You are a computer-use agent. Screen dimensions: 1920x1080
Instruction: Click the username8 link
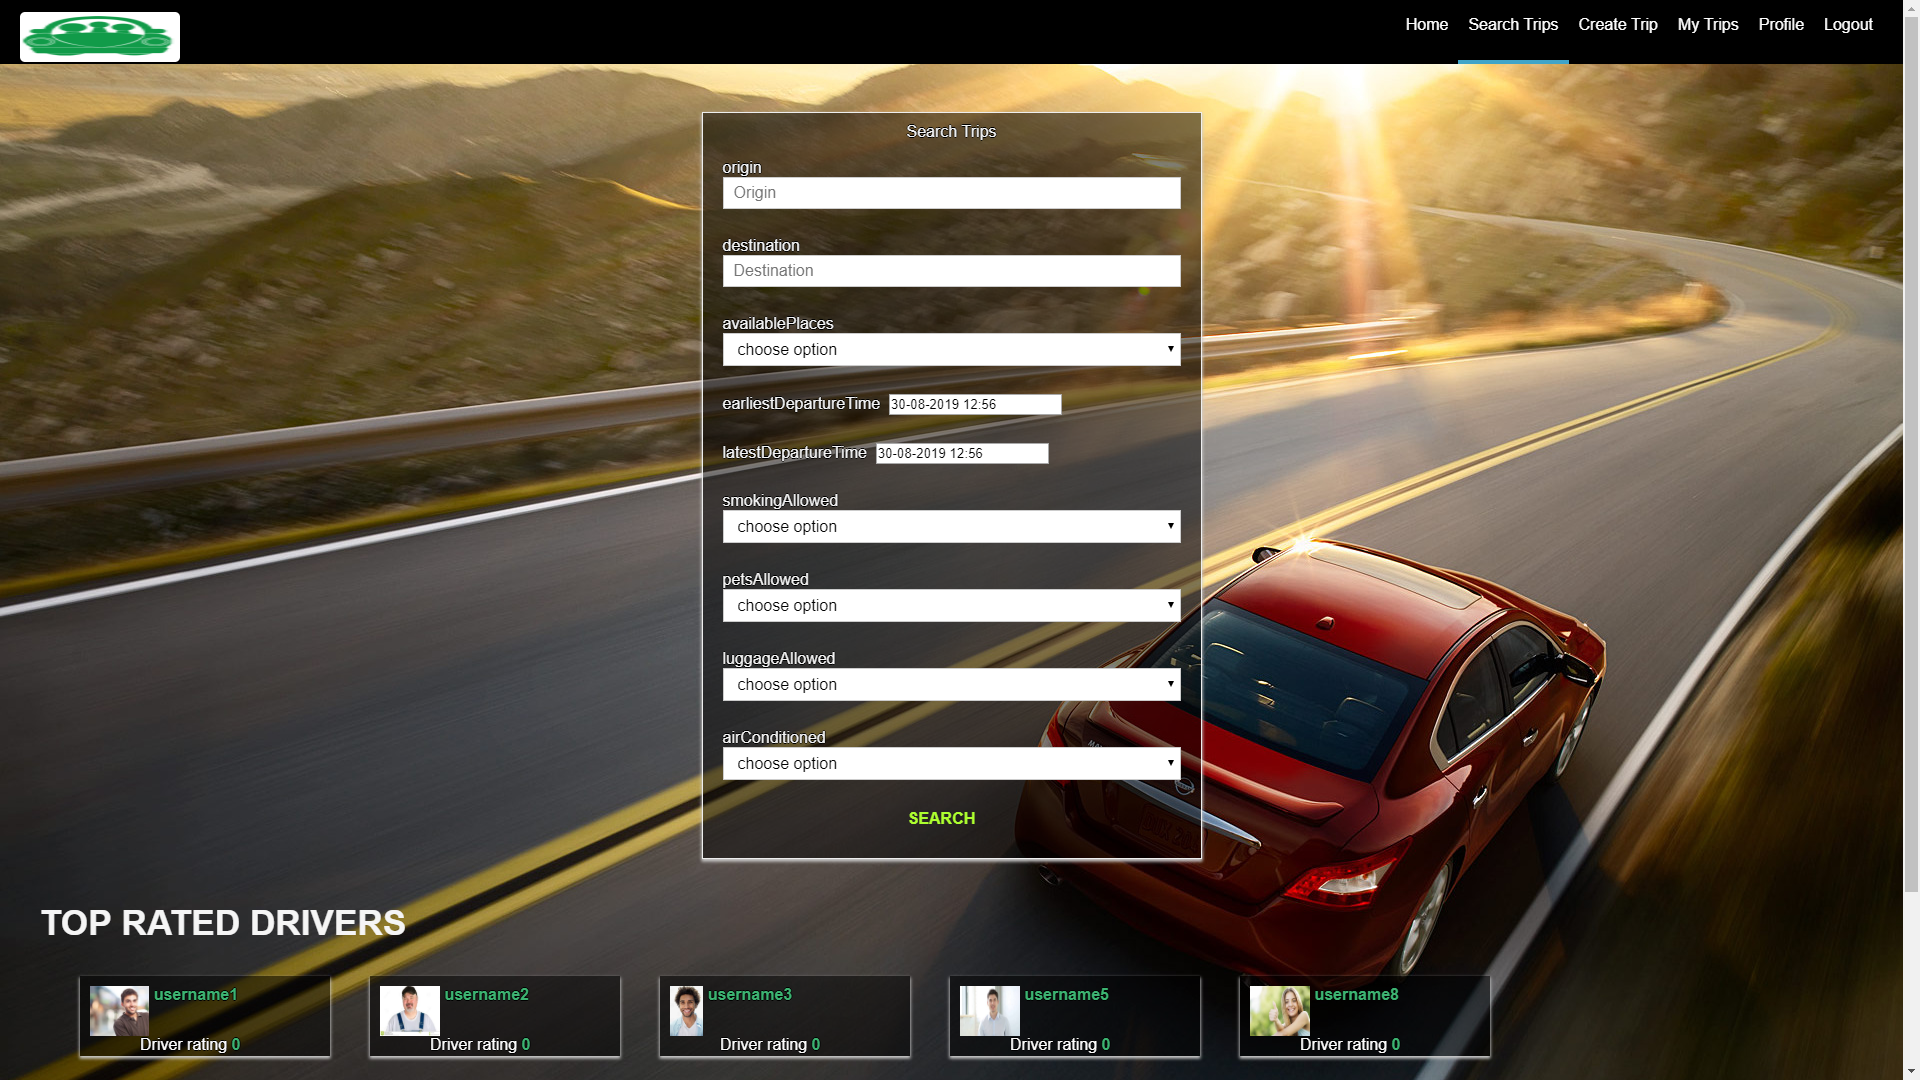click(x=1357, y=994)
